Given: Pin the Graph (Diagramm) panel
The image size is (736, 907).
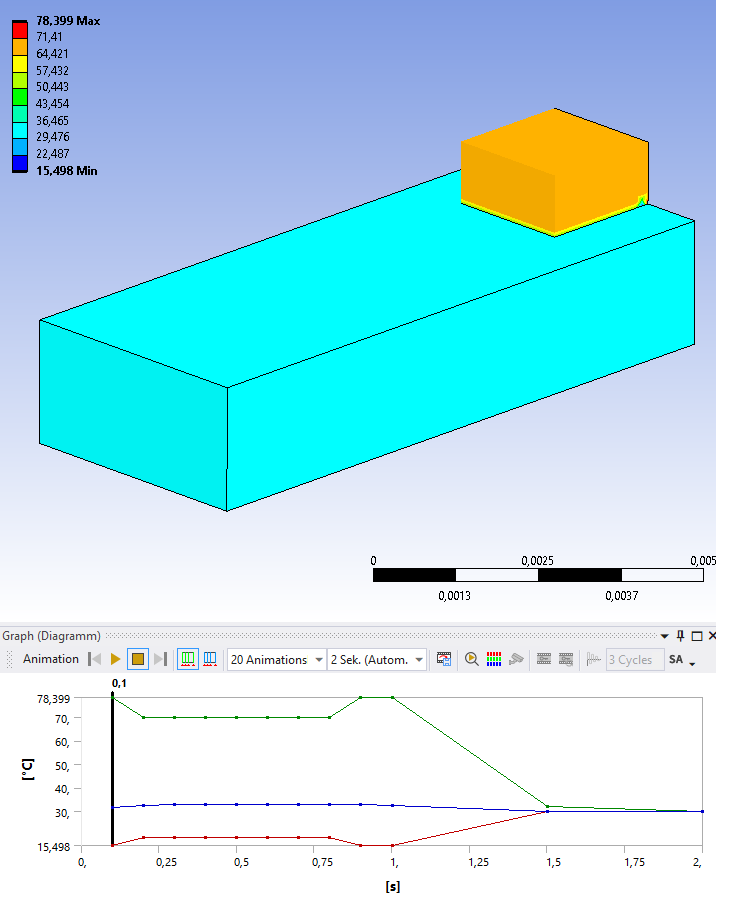Looking at the screenshot, I should coord(680,636).
